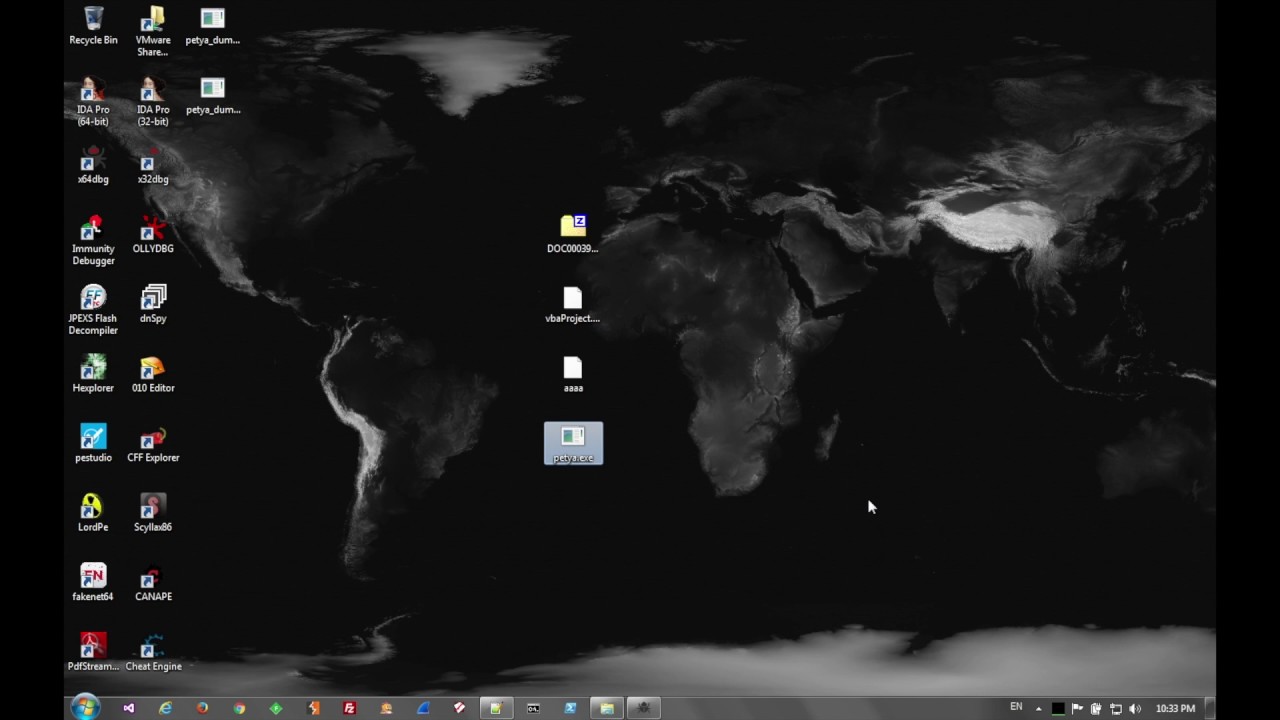Select the CFF Explorer shortcut
Screen dimensions: 1280x720
coord(153,444)
